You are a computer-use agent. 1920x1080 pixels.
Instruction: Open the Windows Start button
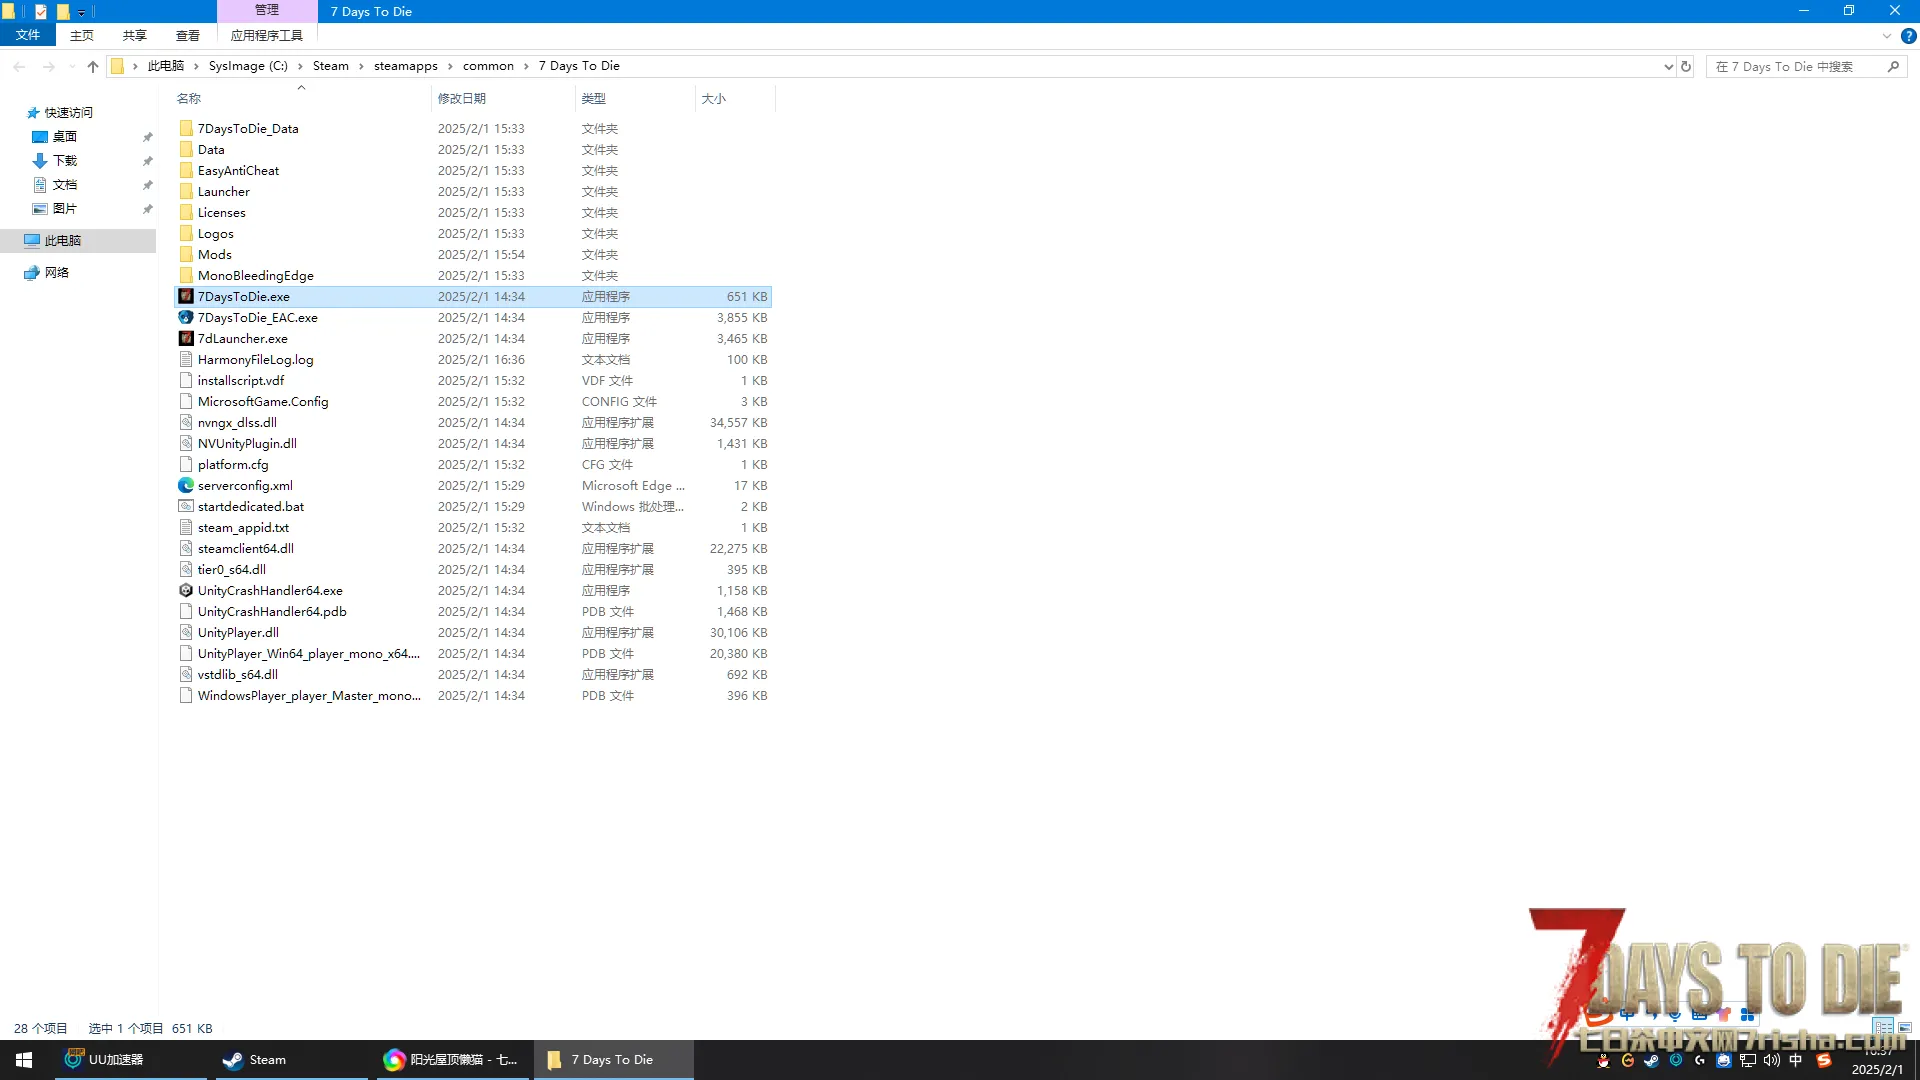point(24,1060)
